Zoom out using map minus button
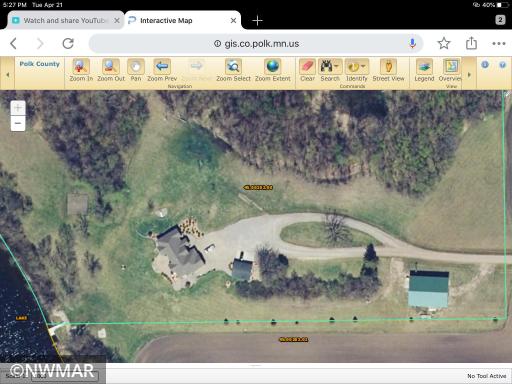512x384 pixels. point(18,123)
